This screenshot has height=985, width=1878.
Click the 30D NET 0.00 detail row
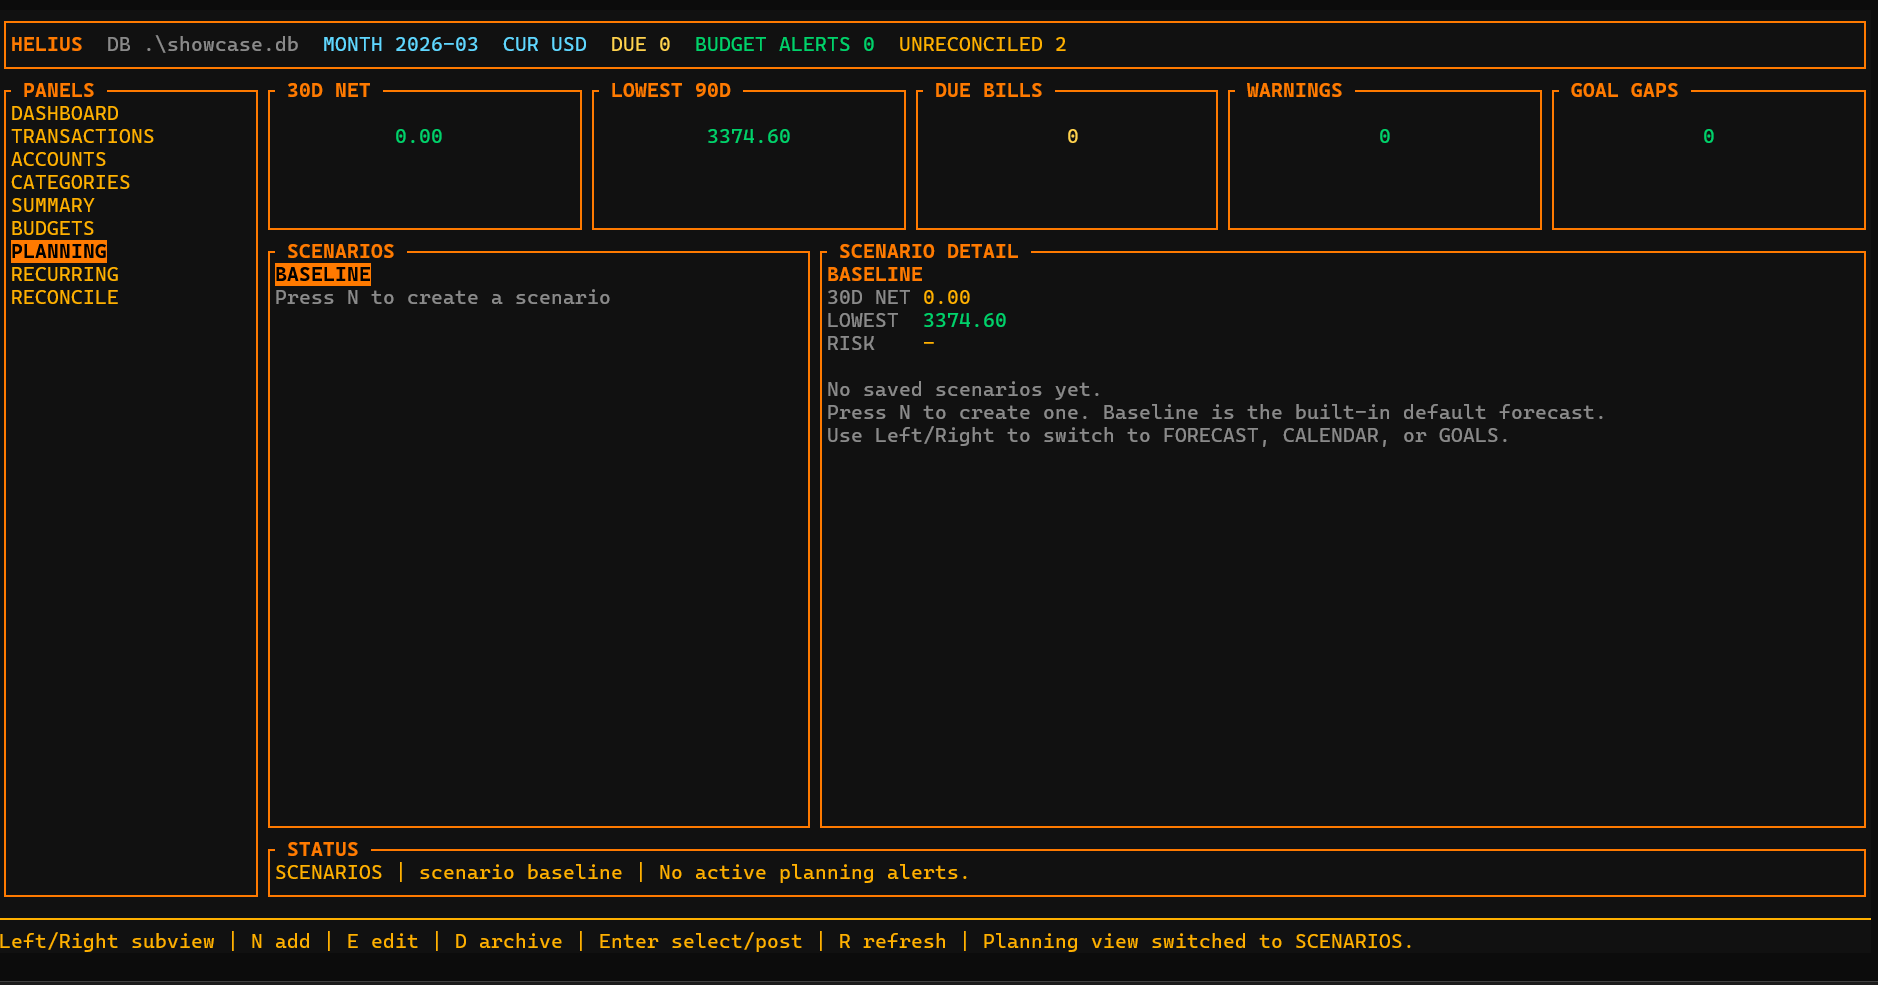tap(899, 298)
